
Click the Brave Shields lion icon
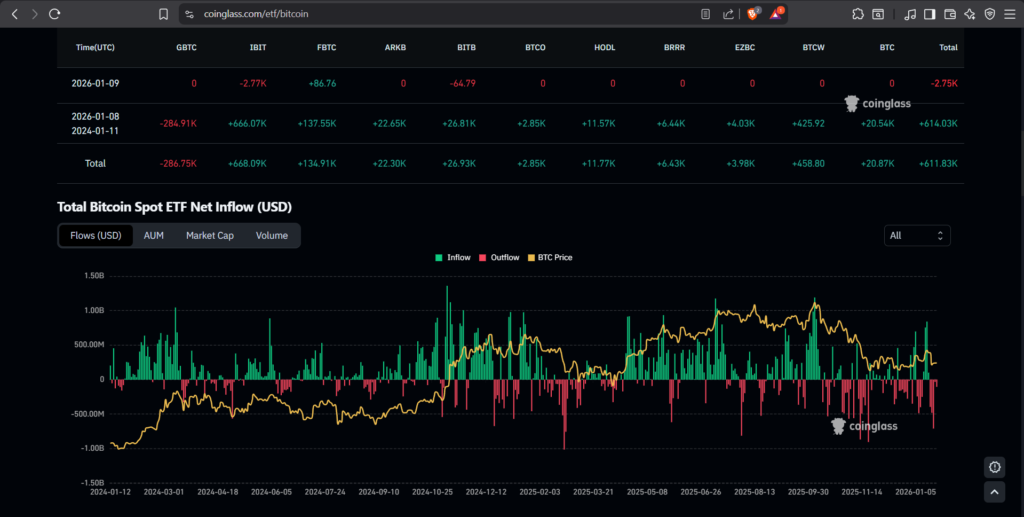pyautogui.click(x=752, y=14)
